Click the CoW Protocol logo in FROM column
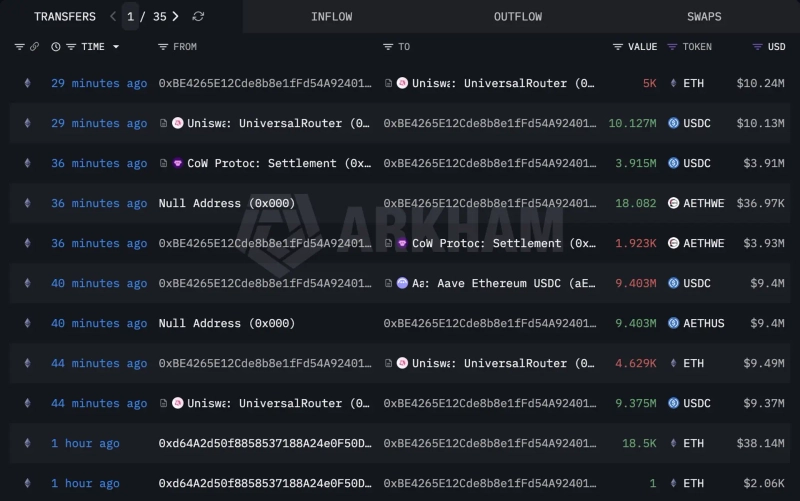800x501 pixels. [x=177, y=163]
